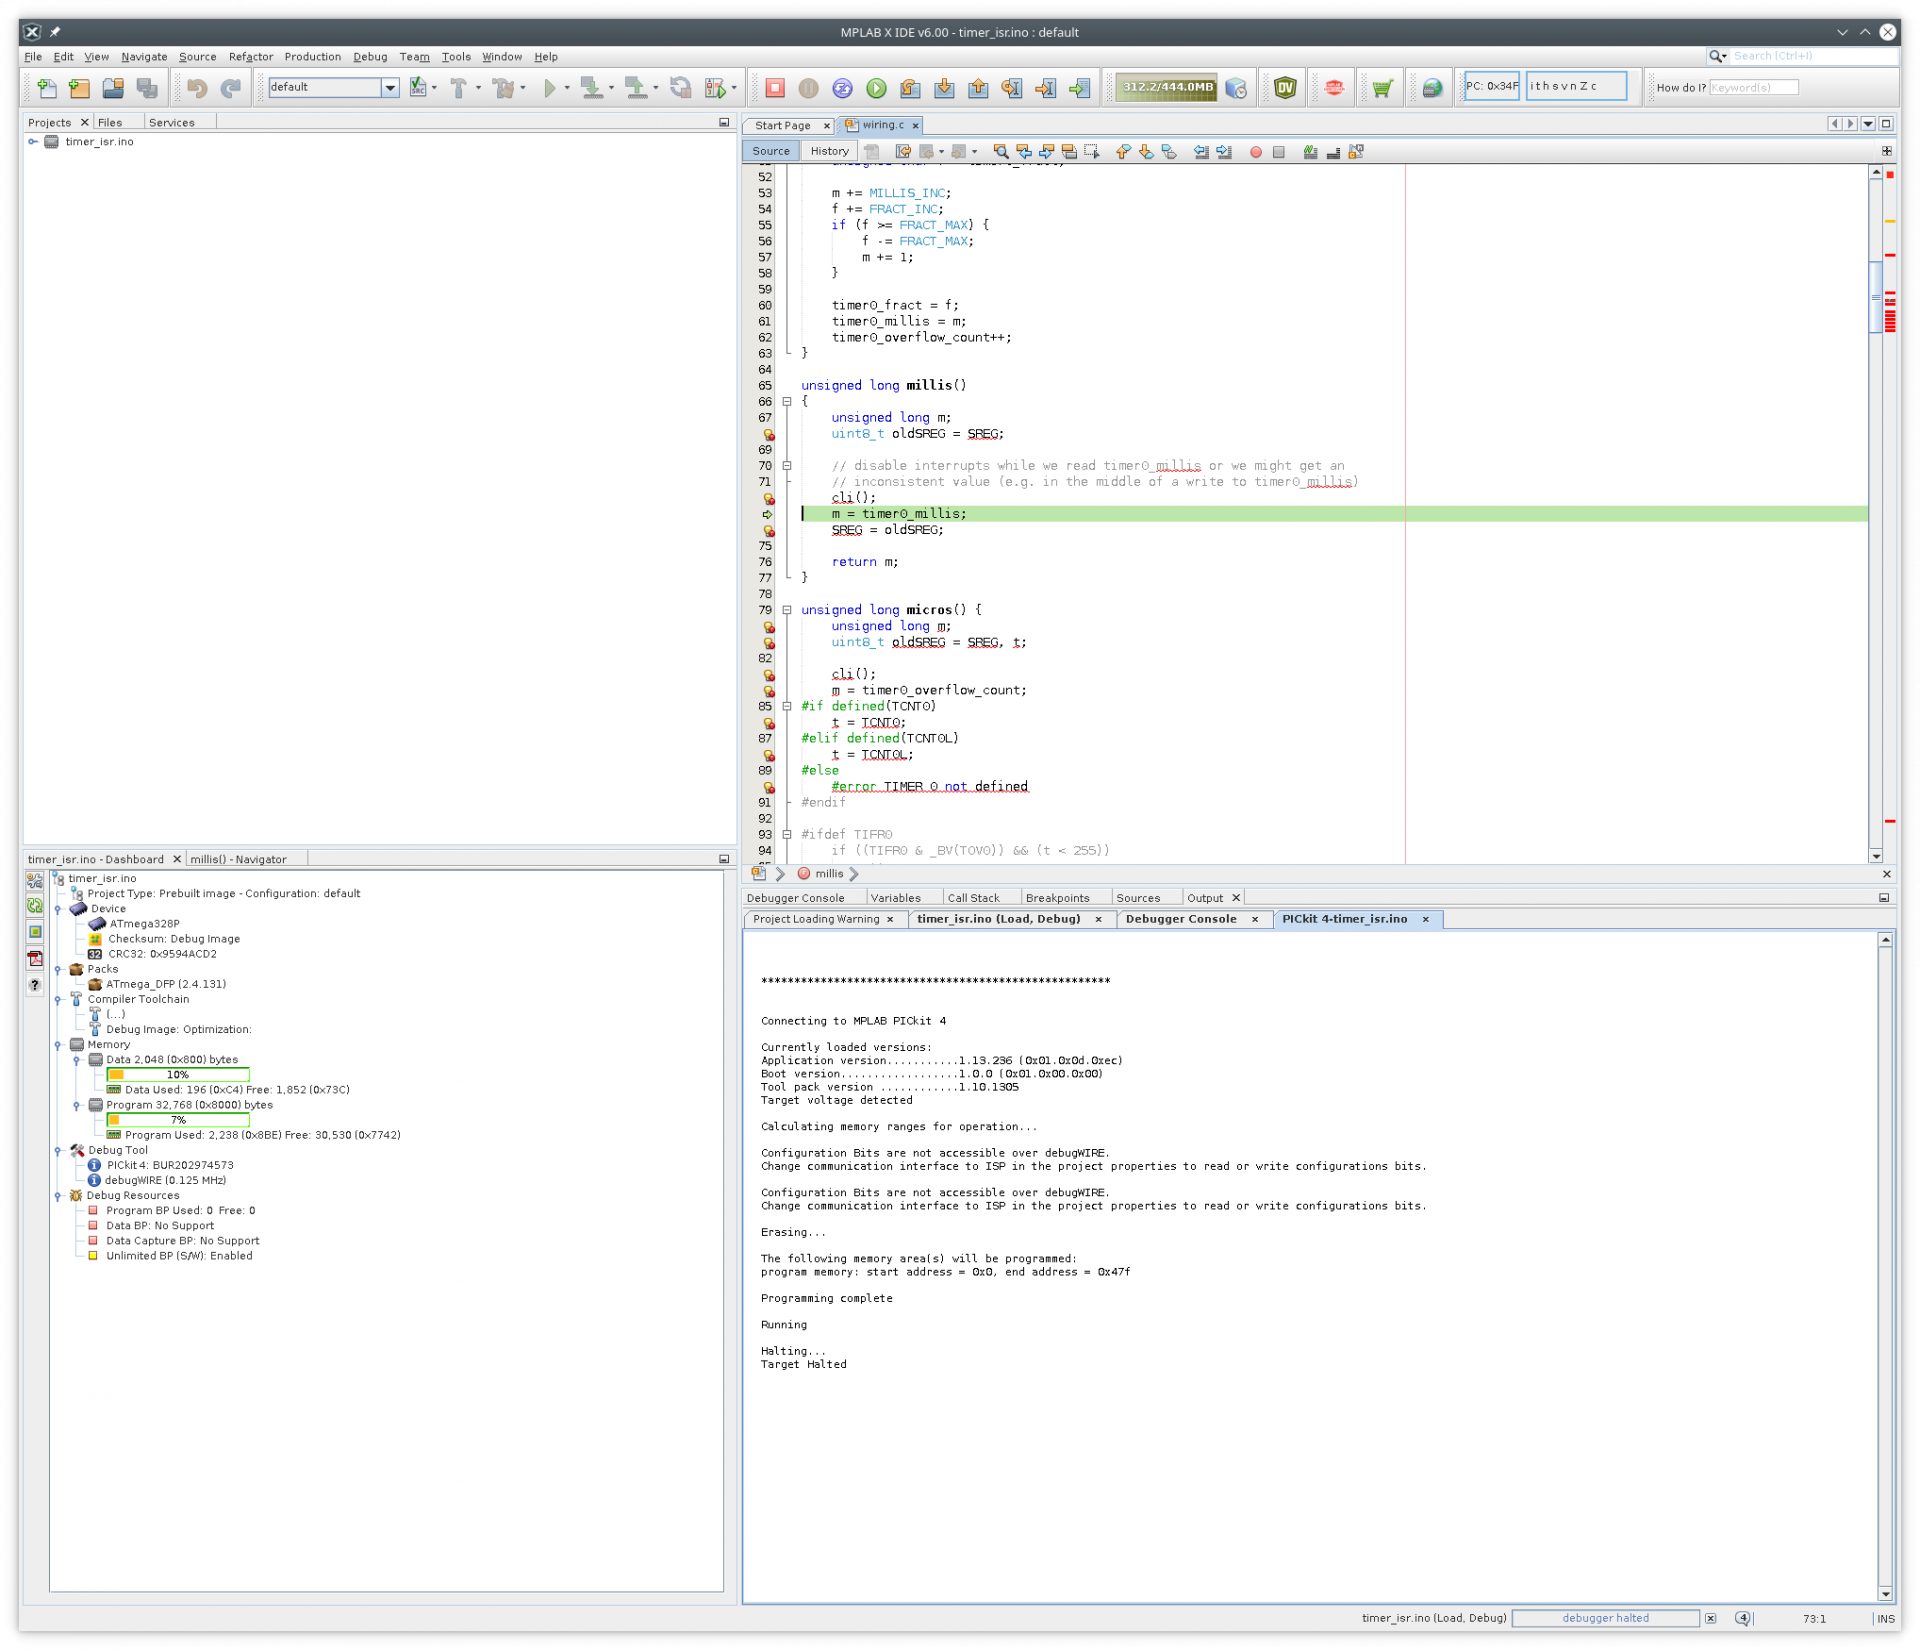Collapse the Device node in Dashboard
The width and height of the screenshot is (1920, 1650).
[x=58, y=910]
